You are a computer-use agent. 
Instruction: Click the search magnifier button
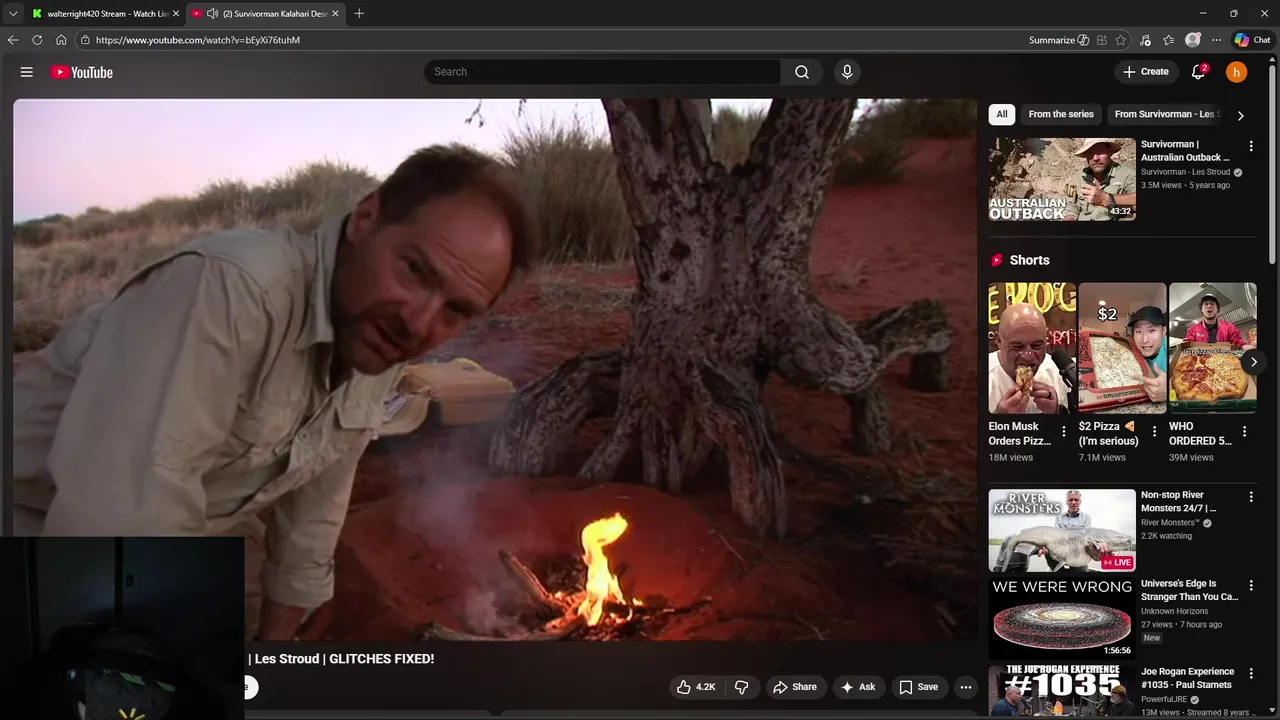802,72
